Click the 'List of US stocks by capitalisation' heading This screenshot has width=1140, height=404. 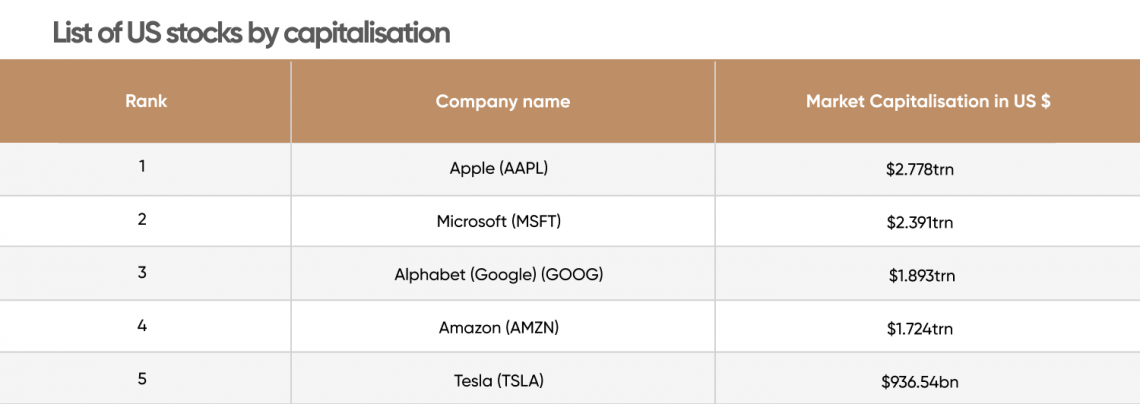coord(251,33)
